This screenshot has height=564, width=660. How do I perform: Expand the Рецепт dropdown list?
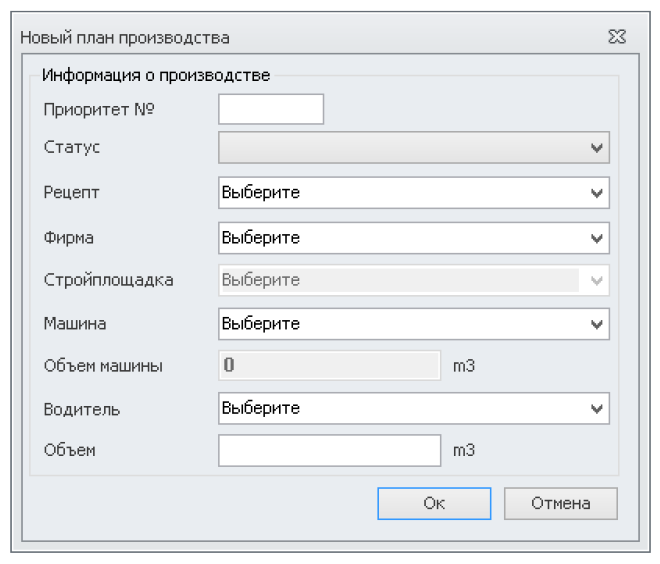pyautogui.click(x=597, y=193)
